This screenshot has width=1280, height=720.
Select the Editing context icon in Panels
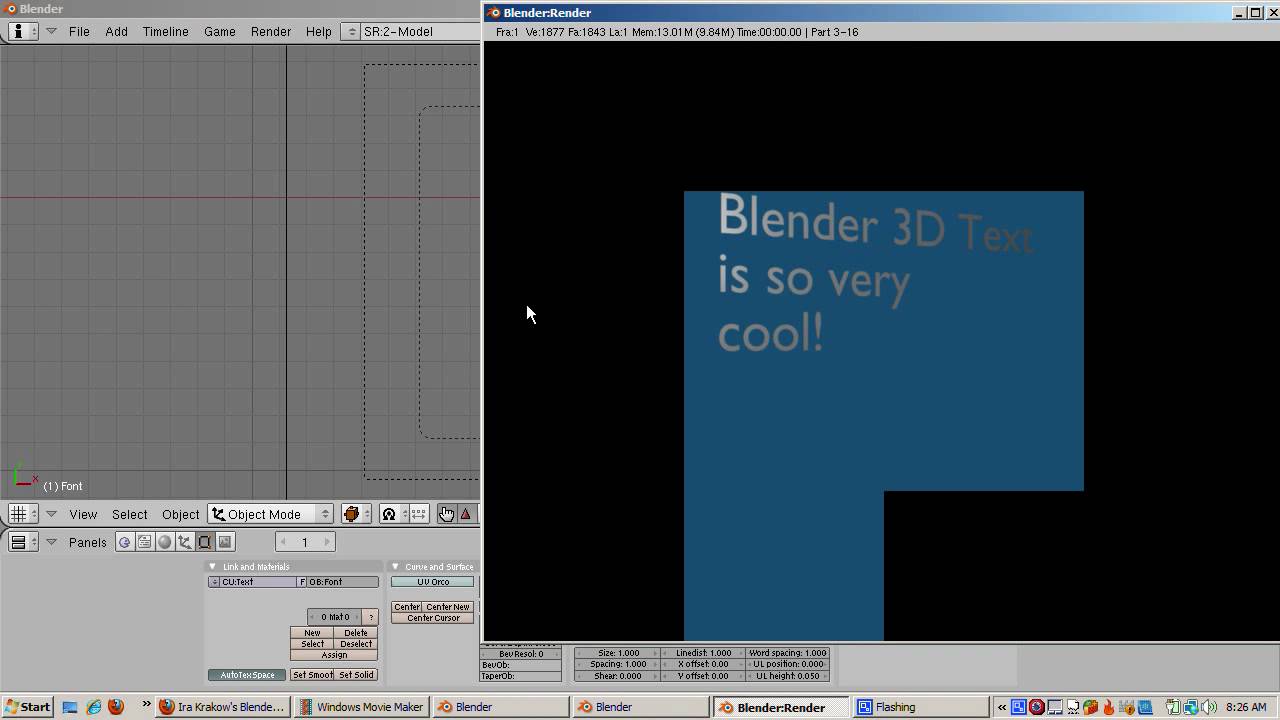point(205,542)
